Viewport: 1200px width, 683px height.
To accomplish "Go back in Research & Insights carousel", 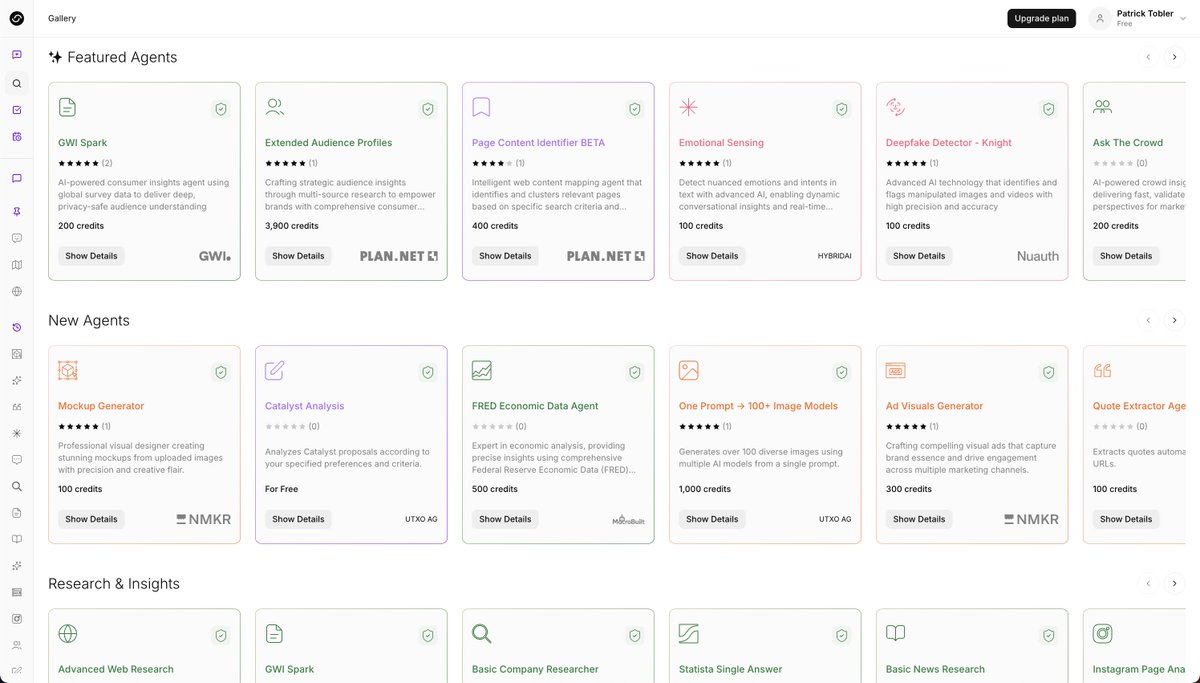I will (1148, 583).
